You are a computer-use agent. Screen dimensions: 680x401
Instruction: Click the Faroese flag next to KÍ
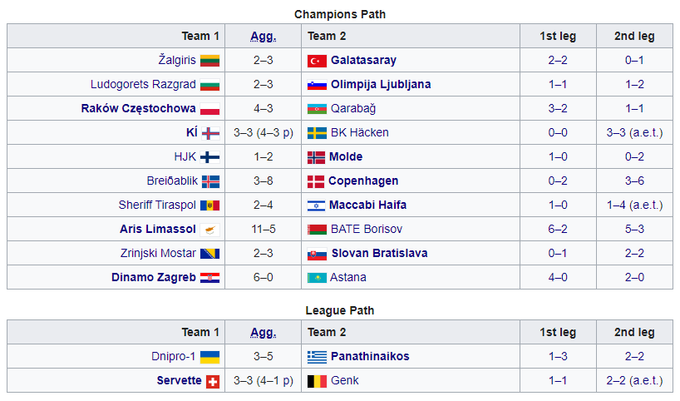(x=210, y=133)
